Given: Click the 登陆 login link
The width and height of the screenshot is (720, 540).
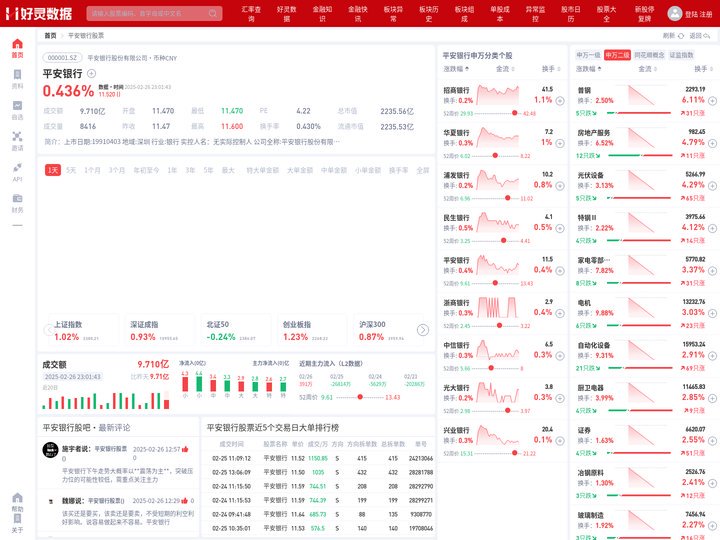Looking at the screenshot, I should (x=691, y=14).
